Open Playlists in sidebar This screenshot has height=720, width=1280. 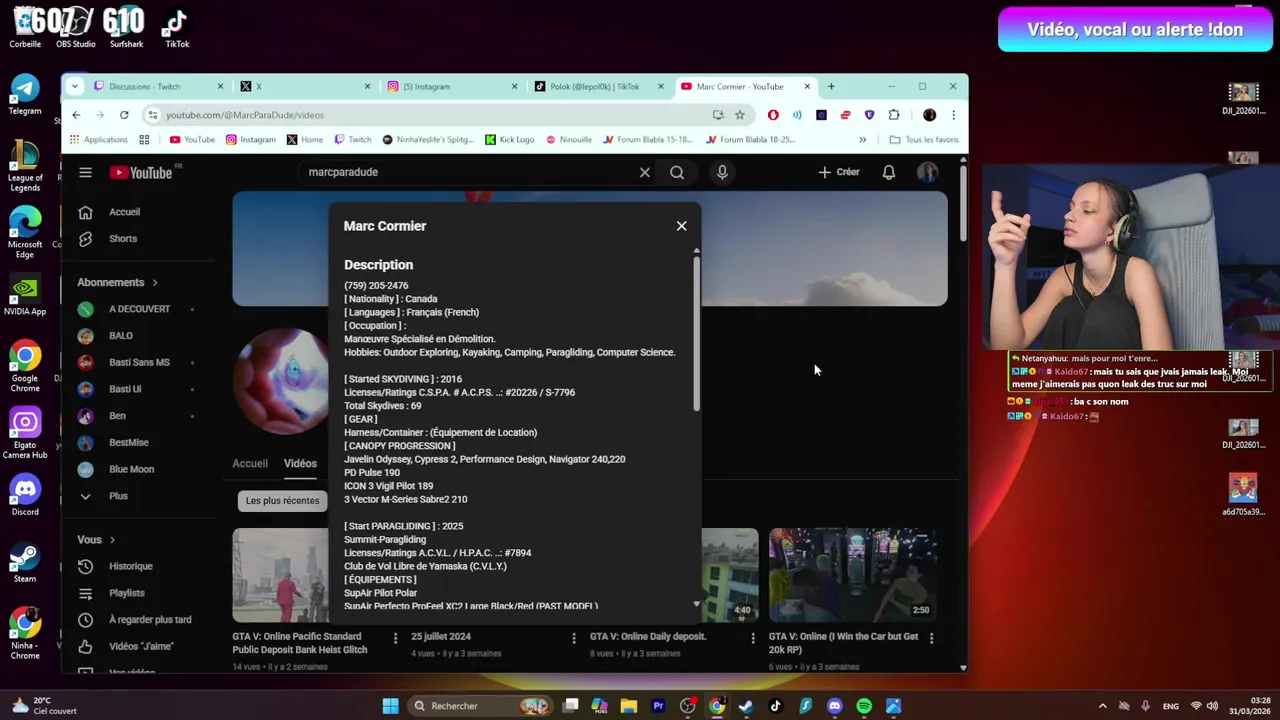tap(126, 593)
